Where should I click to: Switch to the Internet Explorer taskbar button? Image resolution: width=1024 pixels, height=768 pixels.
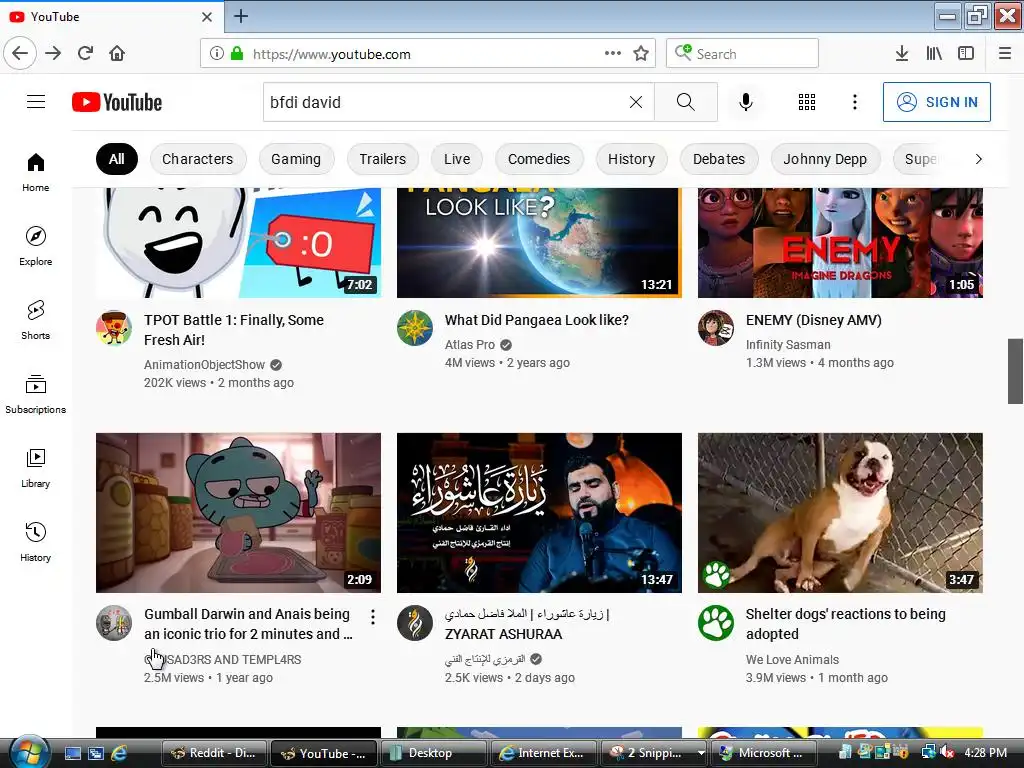[x=543, y=753]
